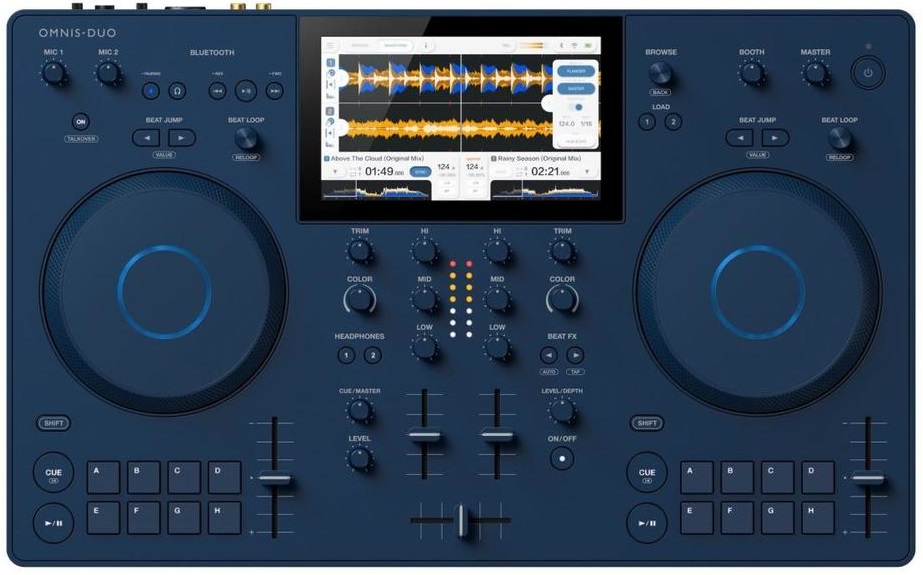
Task: Tap the info icon on touchscreen
Action: (426, 45)
